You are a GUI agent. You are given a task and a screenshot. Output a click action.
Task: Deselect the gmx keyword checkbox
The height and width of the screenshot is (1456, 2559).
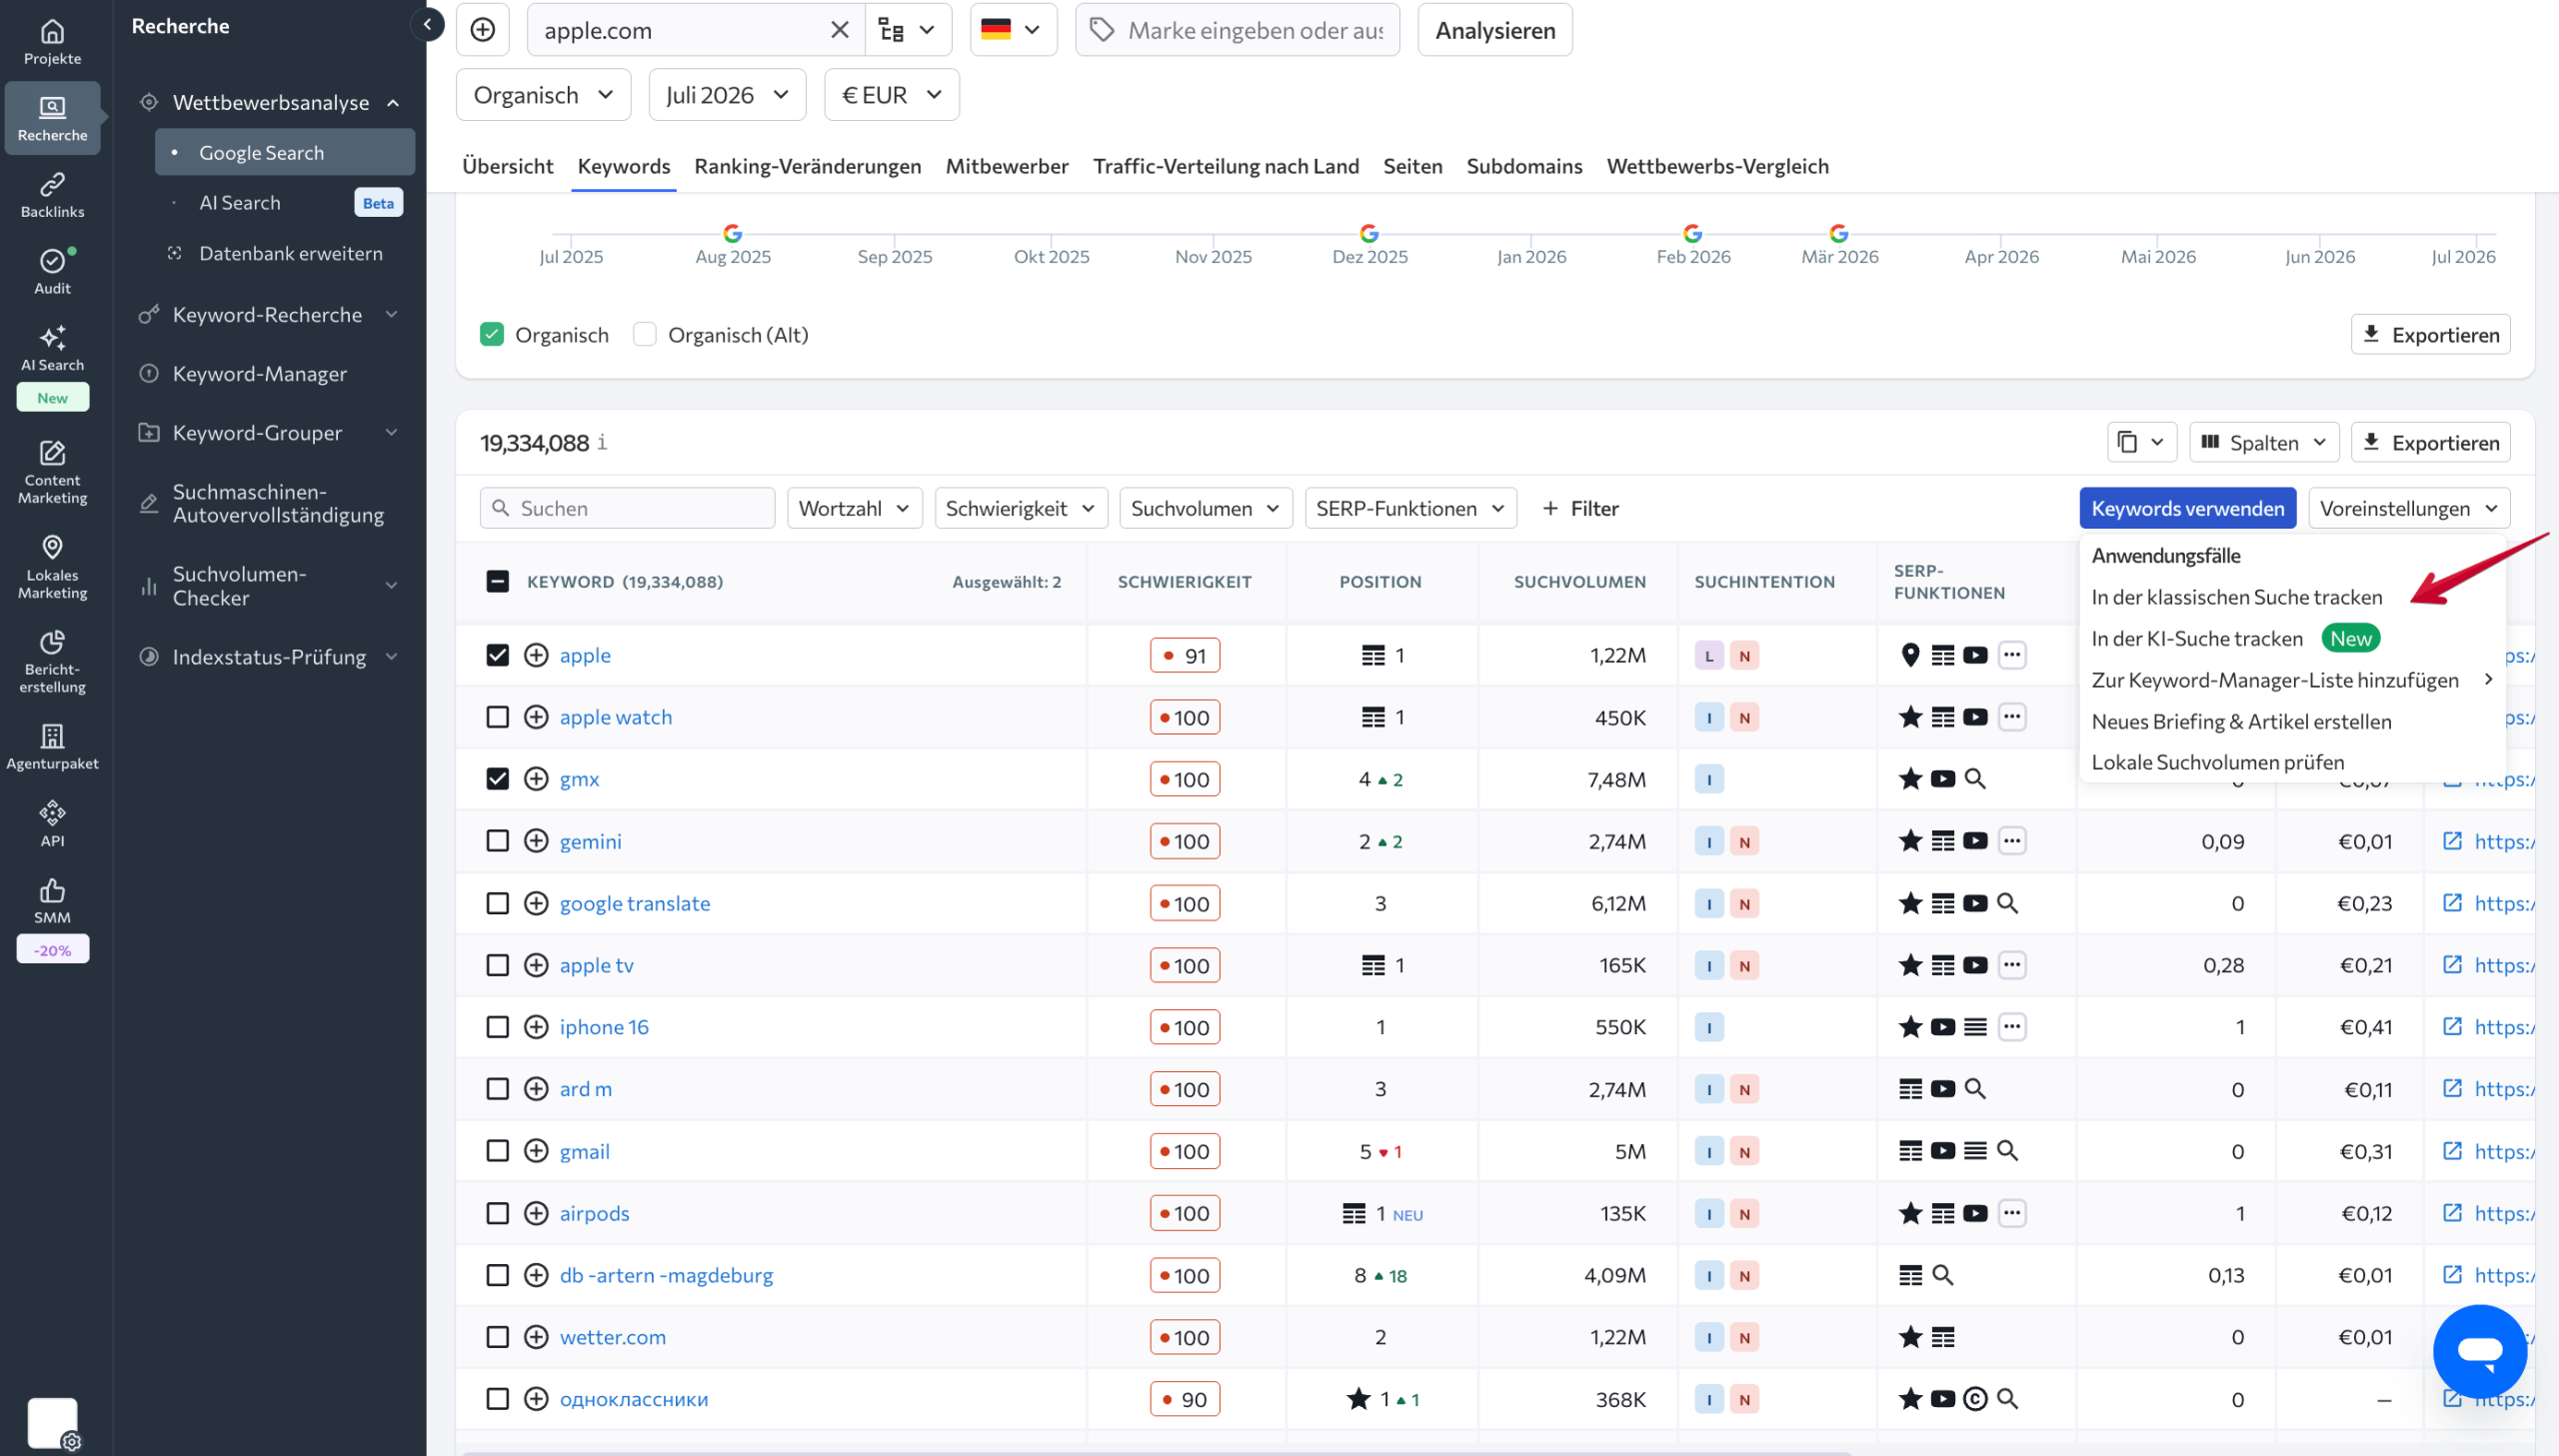coord(497,779)
